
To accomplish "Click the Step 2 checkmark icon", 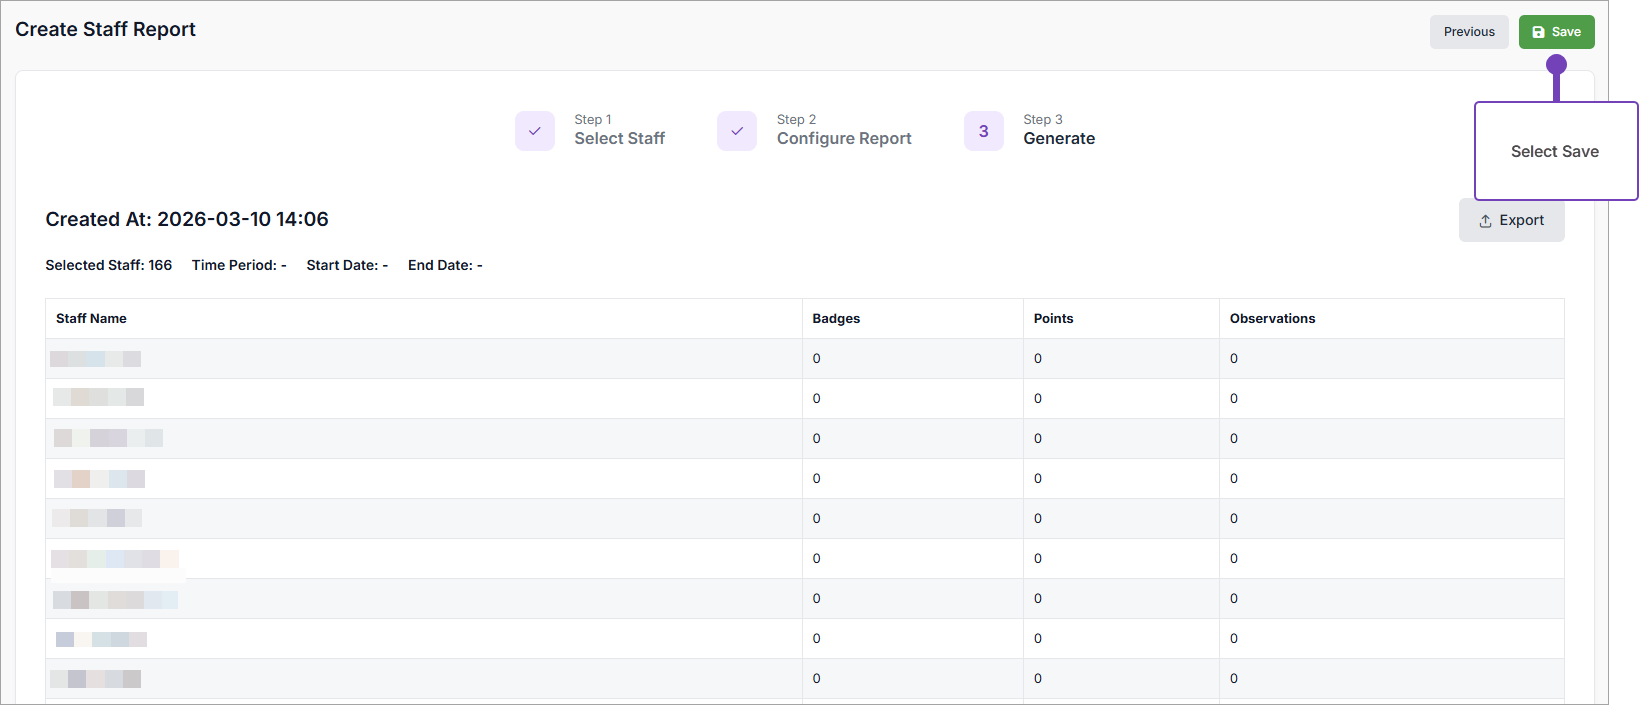I will (x=737, y=131).
